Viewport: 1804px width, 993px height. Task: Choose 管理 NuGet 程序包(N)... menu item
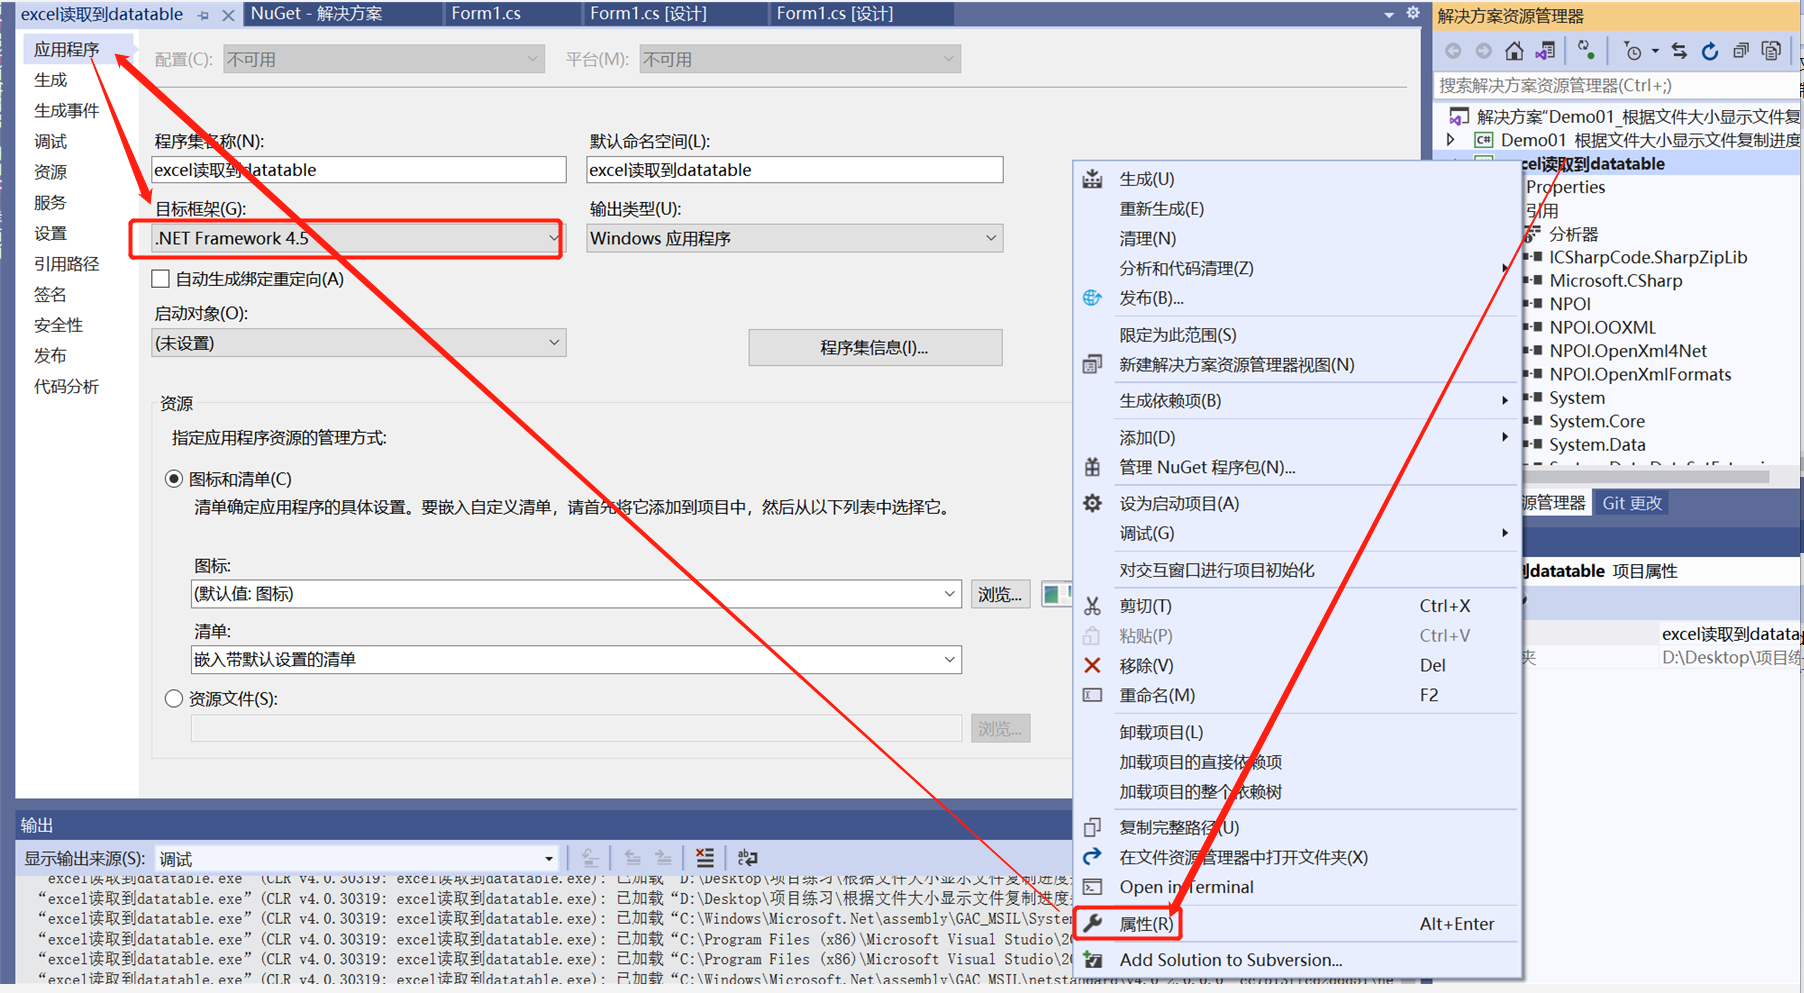pos(1207,467)
